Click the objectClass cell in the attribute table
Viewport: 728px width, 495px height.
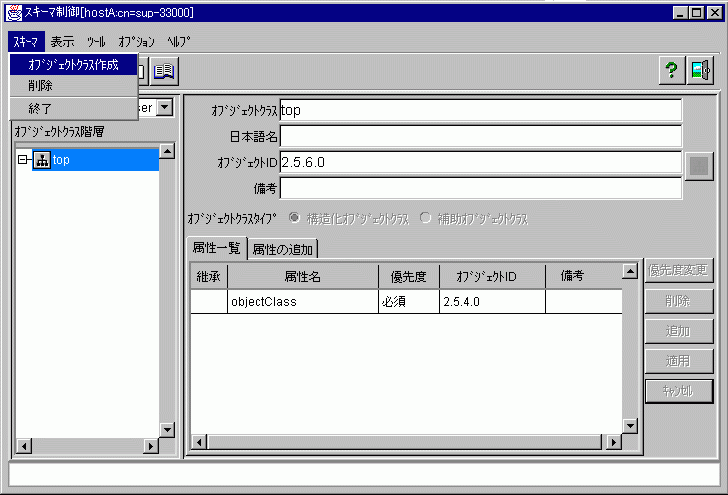pyautogui.click(x=303, y=302)
